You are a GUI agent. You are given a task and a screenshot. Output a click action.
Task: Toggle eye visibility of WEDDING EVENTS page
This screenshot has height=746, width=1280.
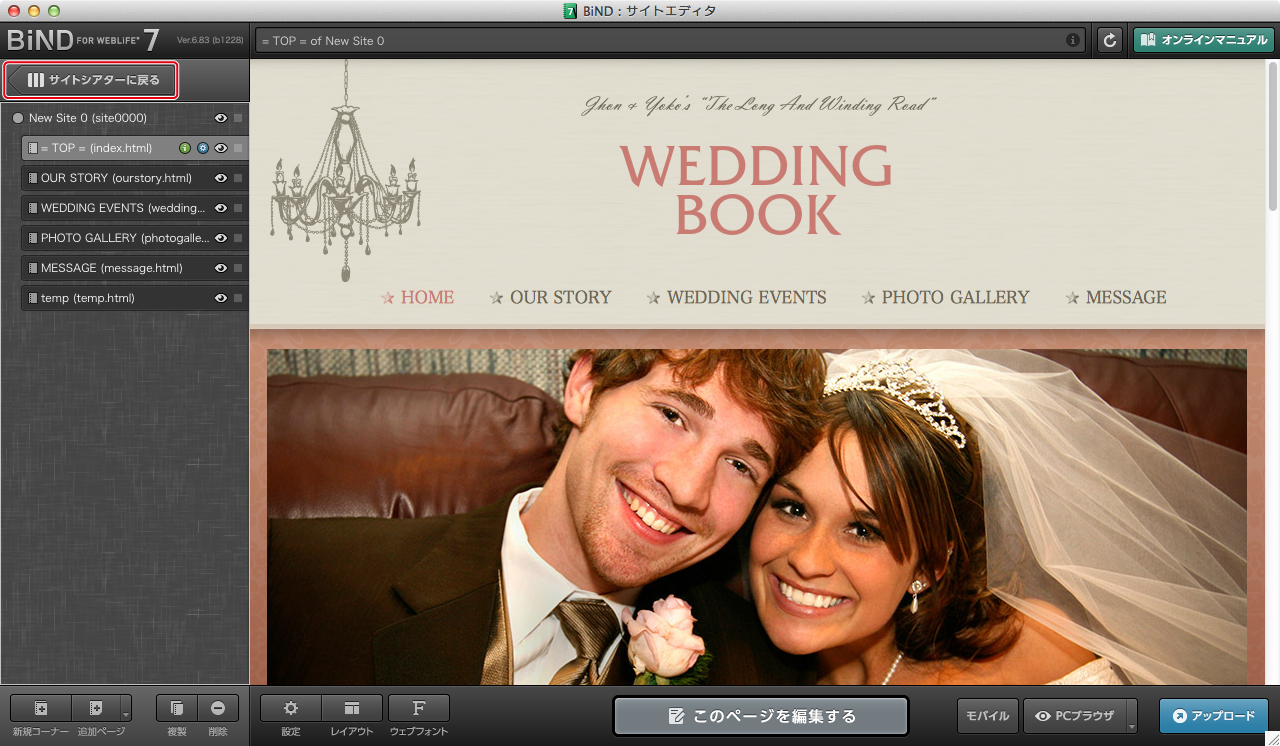tap(221, 208)
